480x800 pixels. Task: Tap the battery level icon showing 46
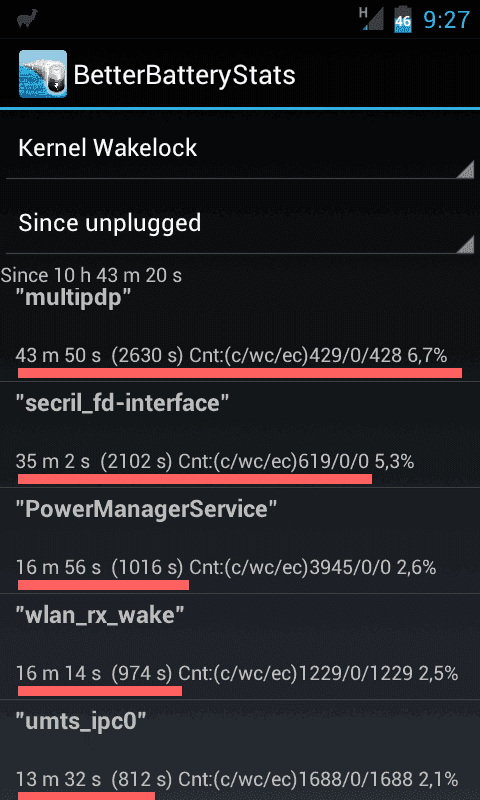coord(402,20)
